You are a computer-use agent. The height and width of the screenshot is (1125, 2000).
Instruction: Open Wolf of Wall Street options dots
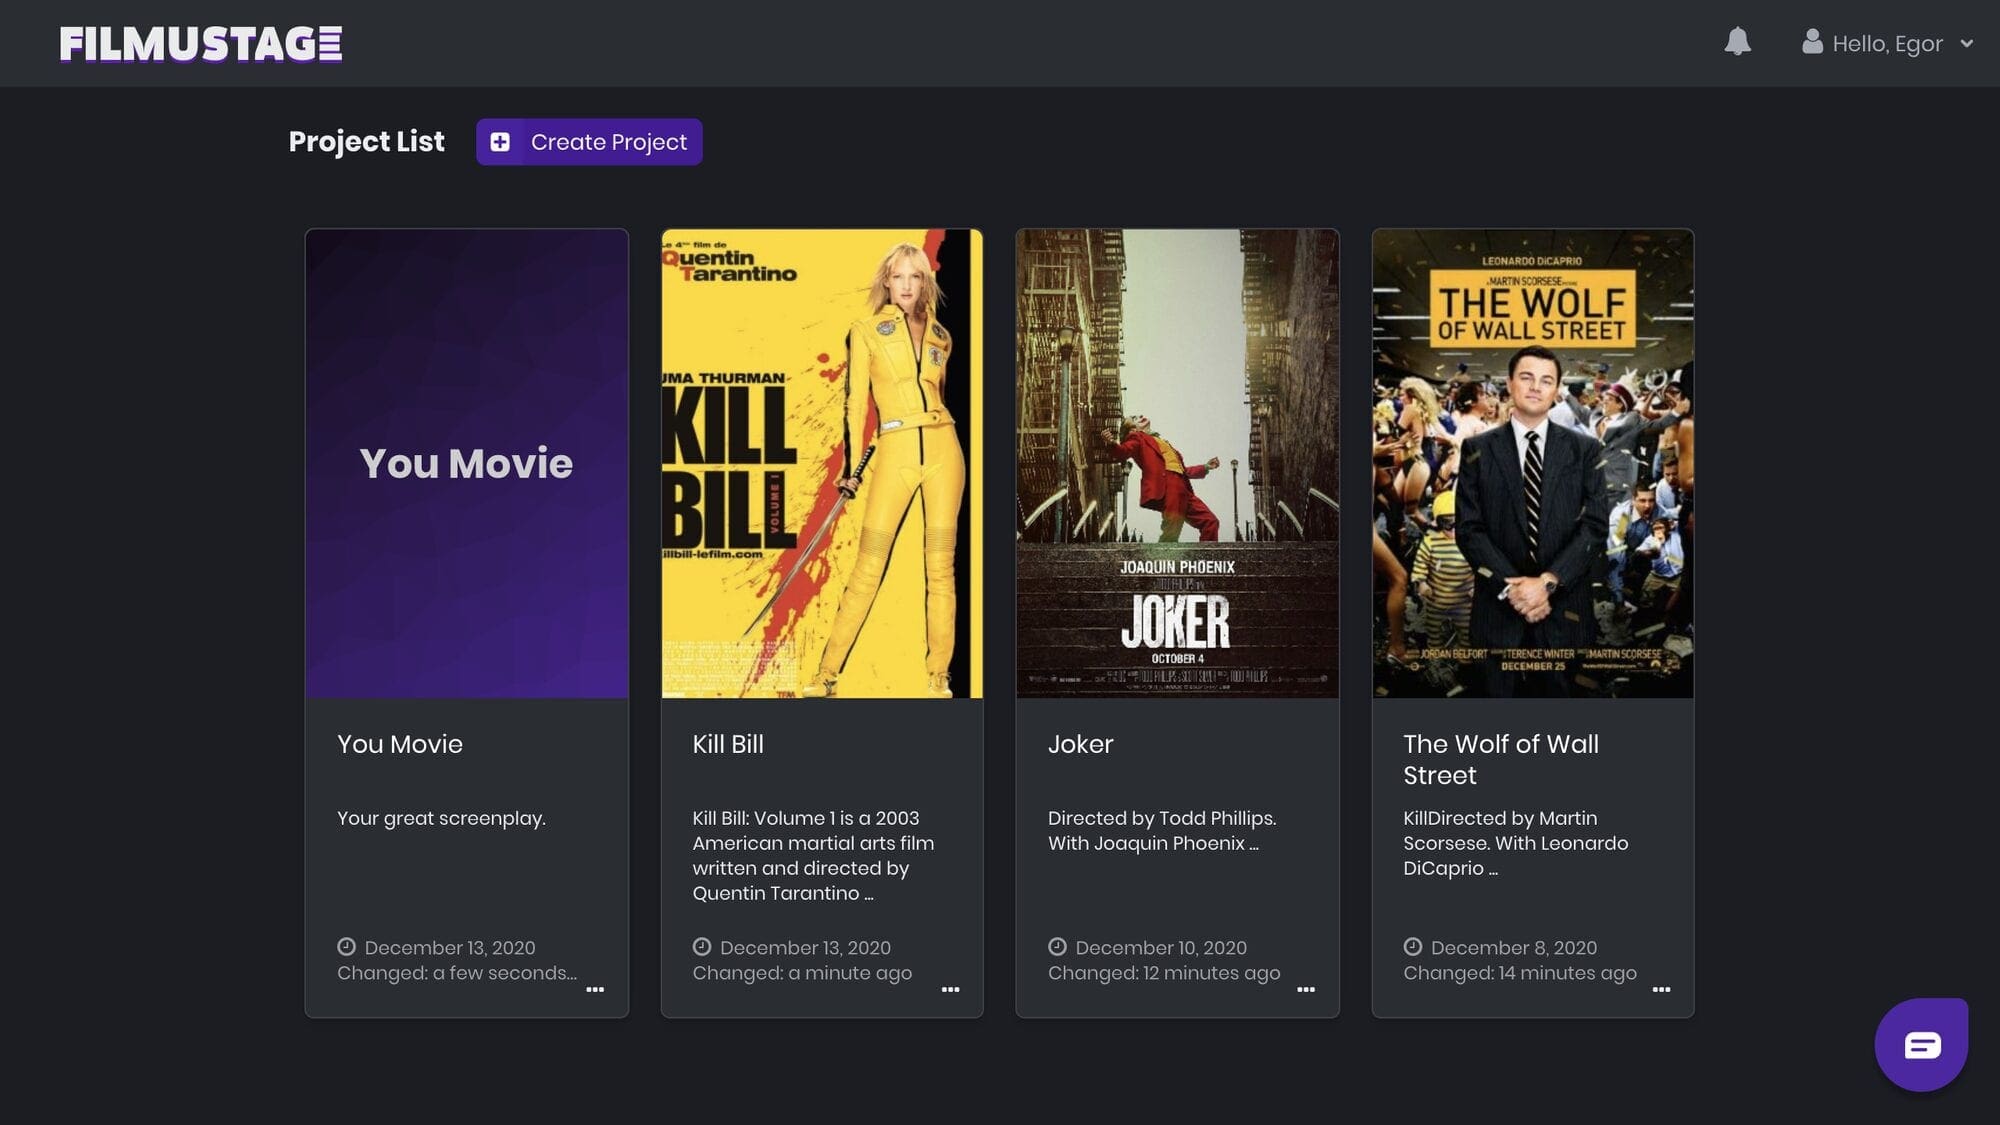pos(1661,989)
